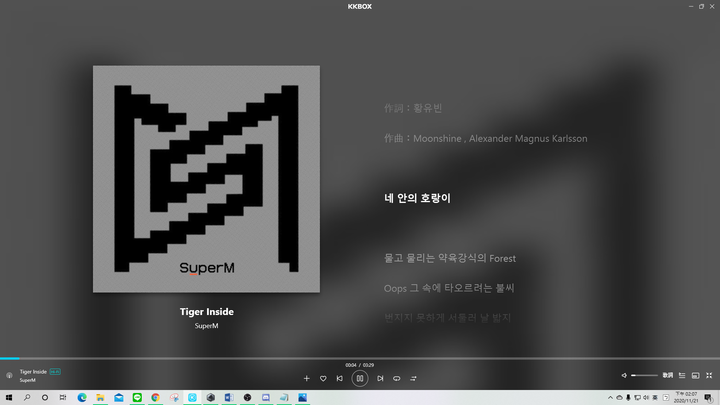
Task: Open Google Chrome from the taskbar
Action: (x=156, y=398)
